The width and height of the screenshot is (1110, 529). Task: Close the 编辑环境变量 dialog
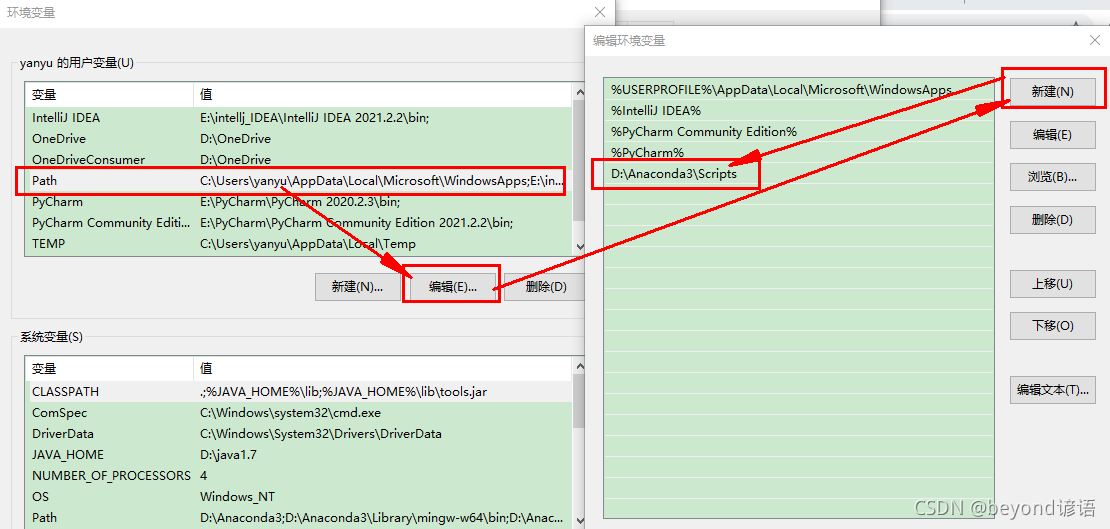[1094, 40]
